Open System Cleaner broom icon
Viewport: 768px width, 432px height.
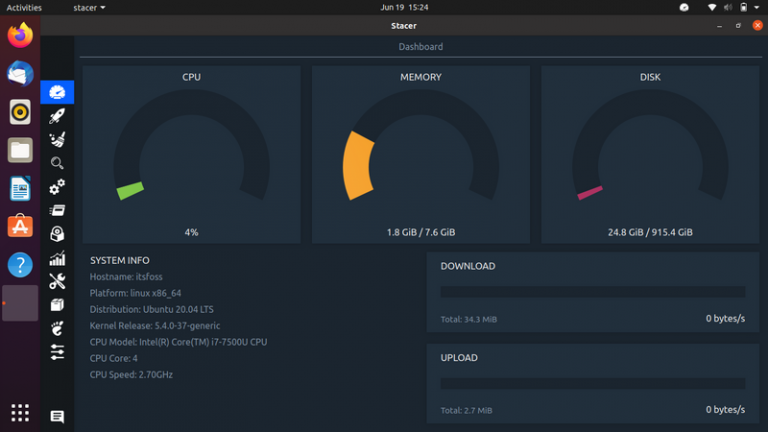click(57, 140)
